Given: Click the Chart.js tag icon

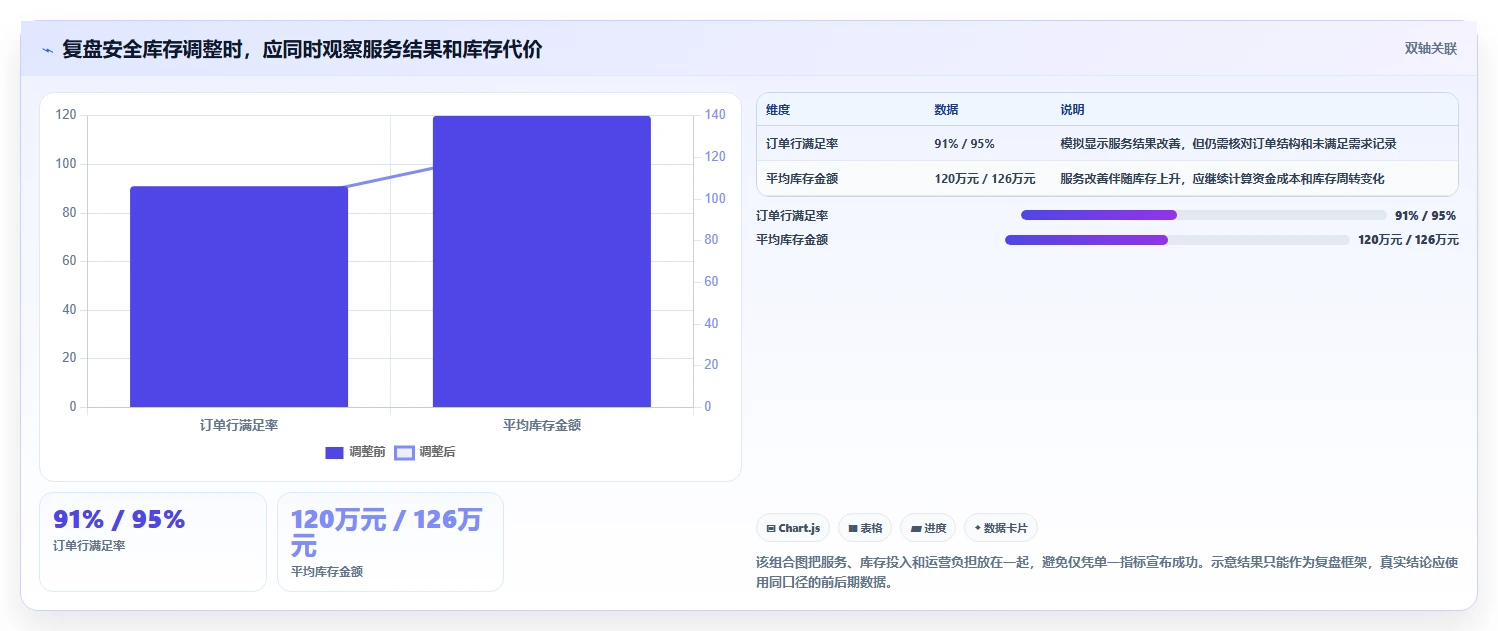Looking at the screenshot, I should coord(771,528).
